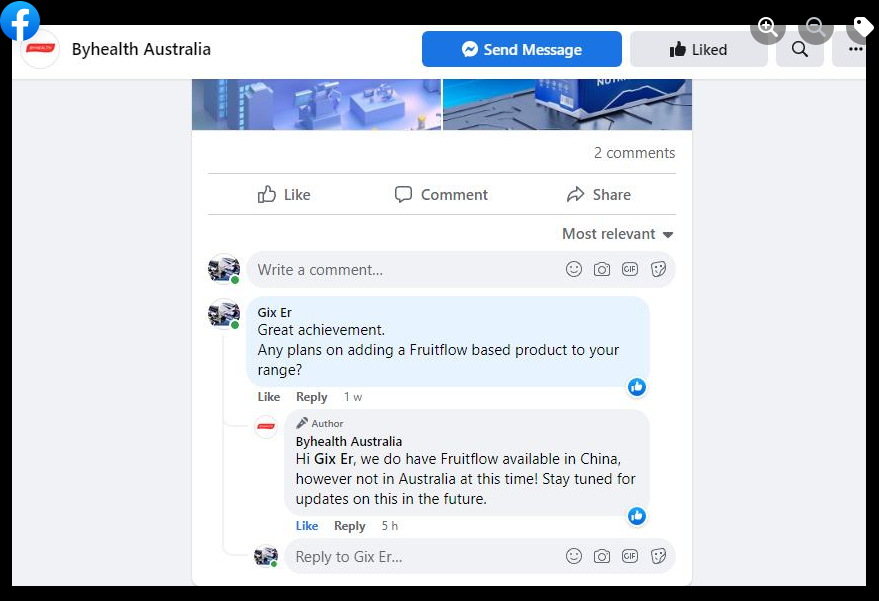Click the Byhealth logo avatar beside the reply

266,427
